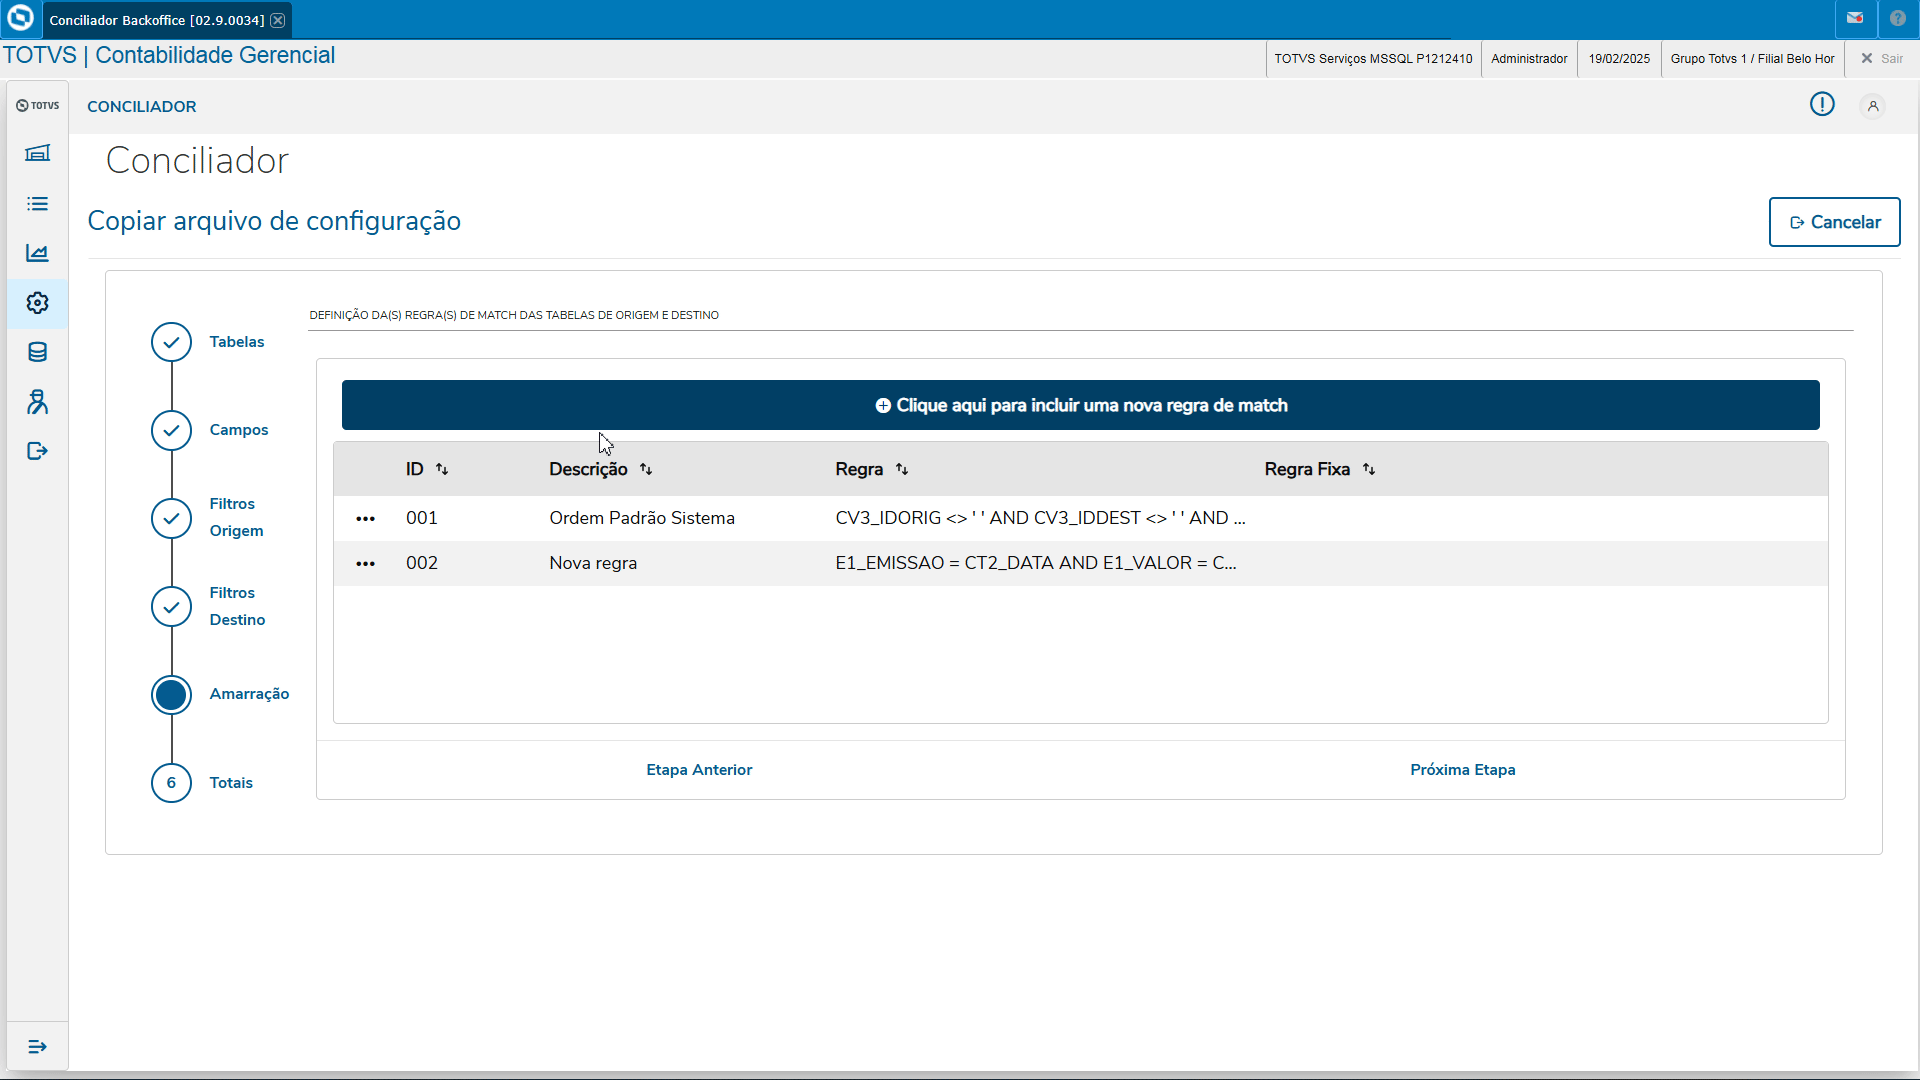Open actions menu for rule 002
This screenshot has height=1080, width=1920.
click(x=366, y=564)
